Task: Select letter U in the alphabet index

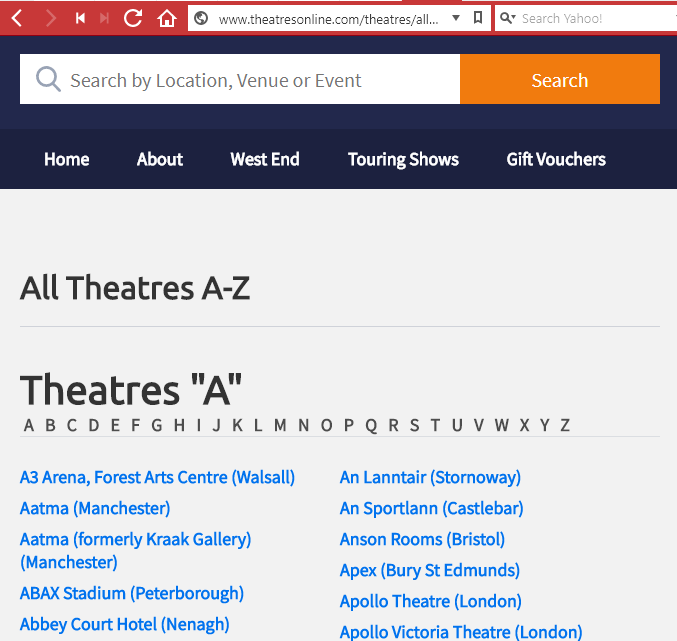Action: coord(457,425)
